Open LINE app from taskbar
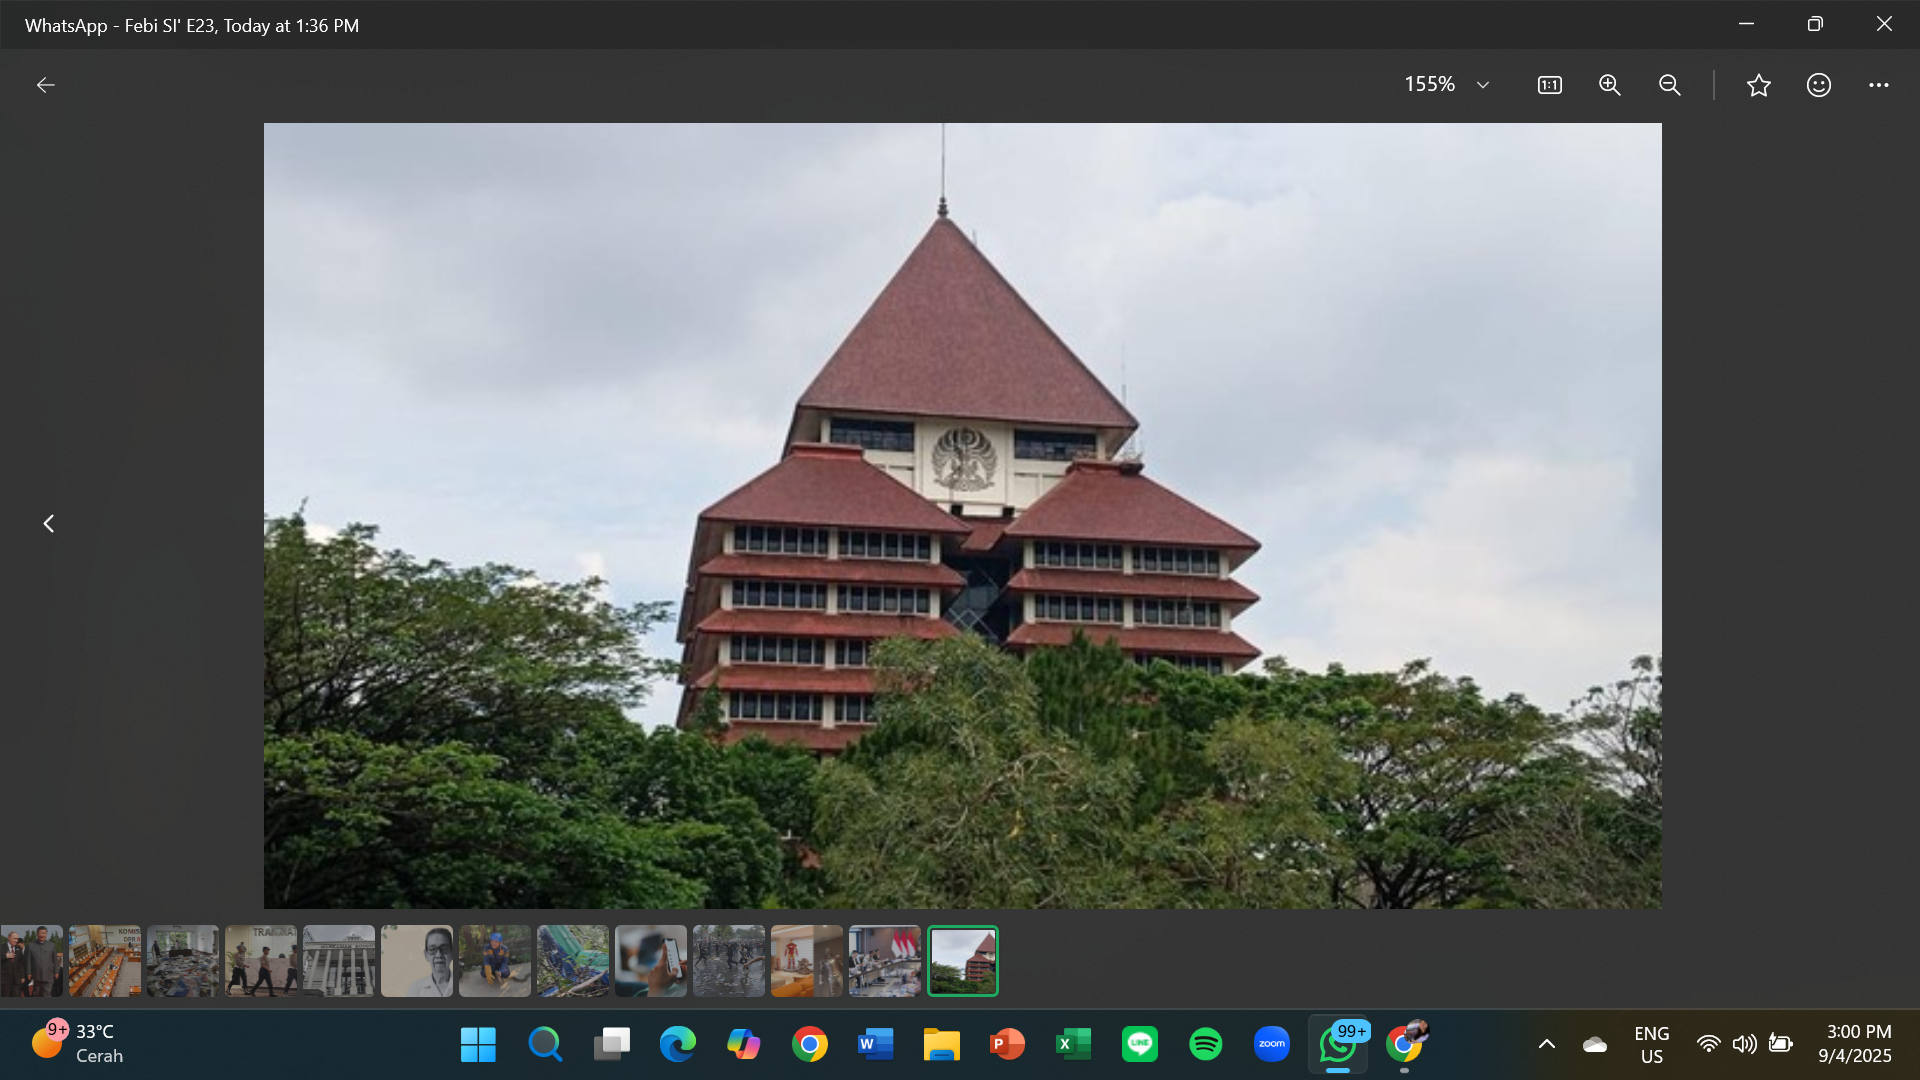The image size is (1920, 1080). click(x=1139, y=1044)
